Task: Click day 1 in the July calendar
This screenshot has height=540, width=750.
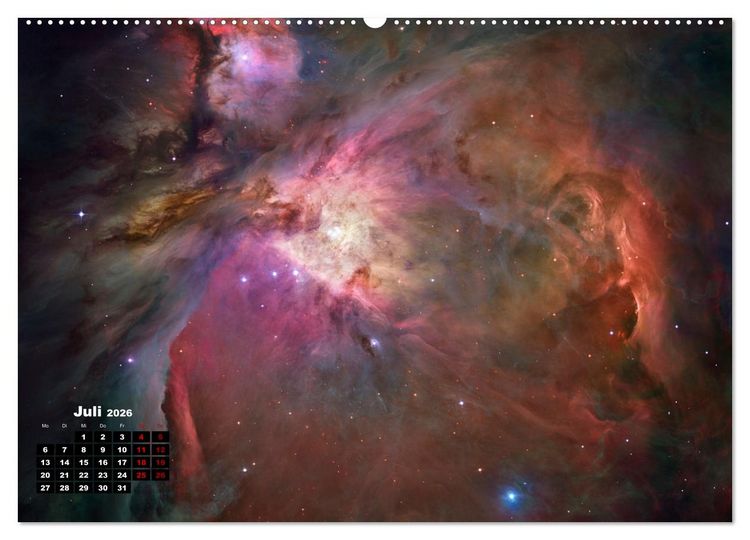Action: click(84, 437)
